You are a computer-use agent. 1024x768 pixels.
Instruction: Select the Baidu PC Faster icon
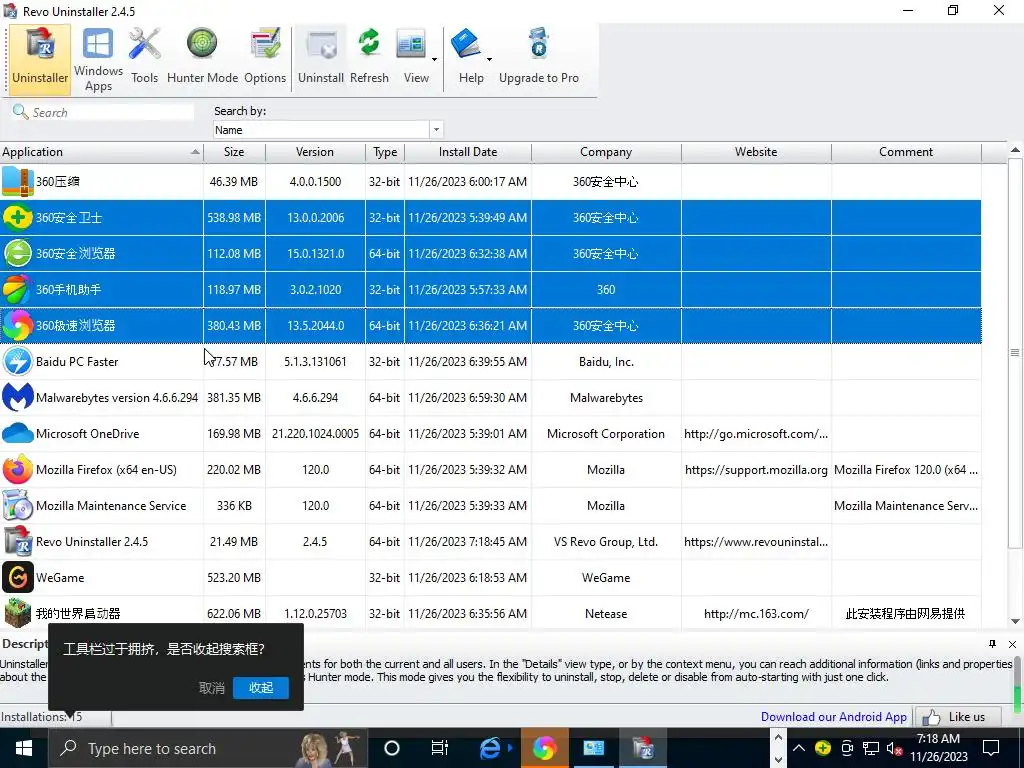(18, 361)
